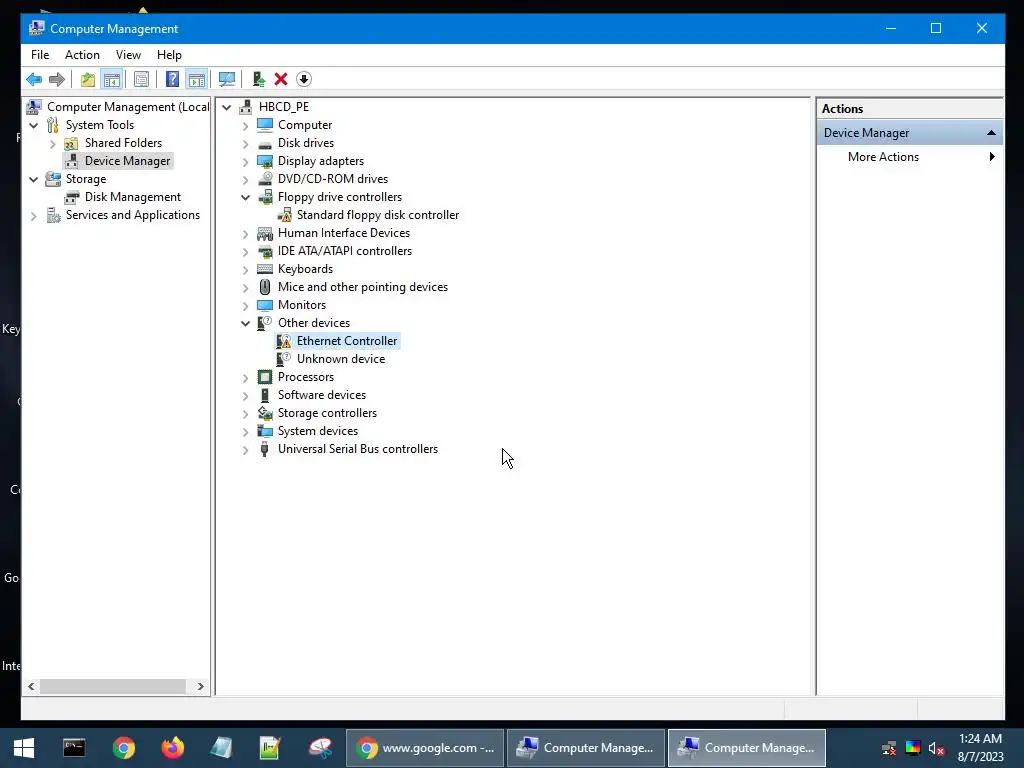1024x768 pixels.
Task: Expand the Computer category
Action: 246,125
